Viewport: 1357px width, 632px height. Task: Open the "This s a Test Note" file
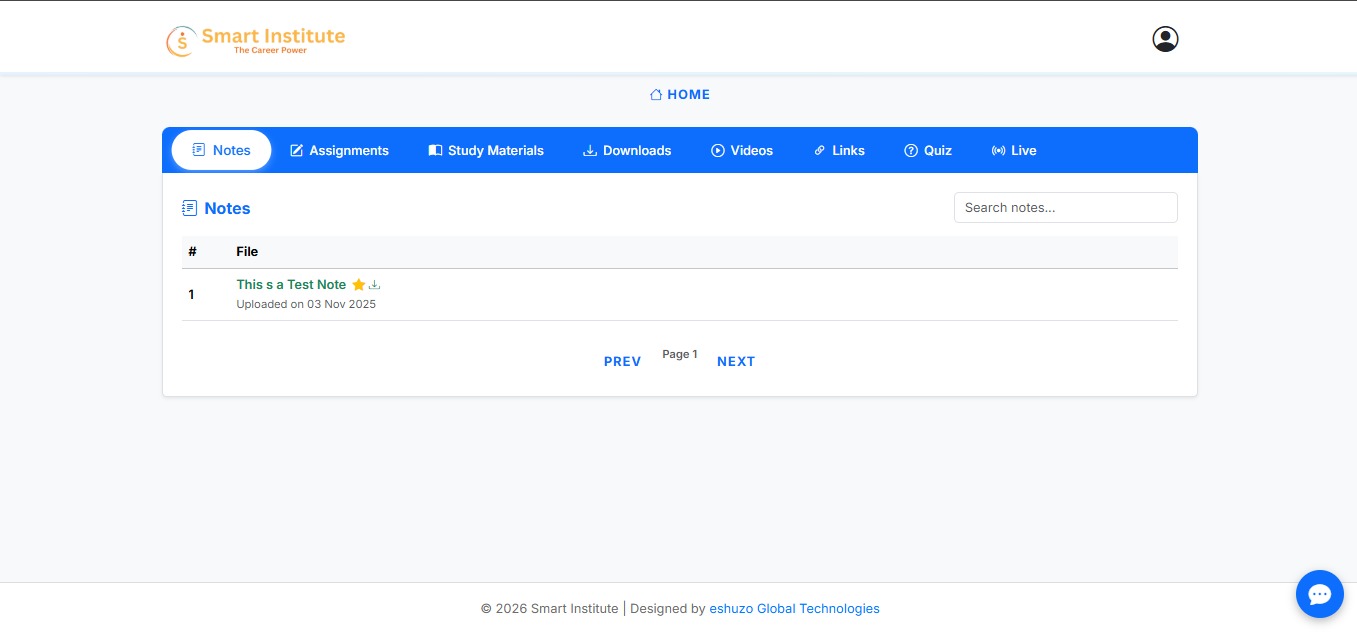click(x=291, y=285)
